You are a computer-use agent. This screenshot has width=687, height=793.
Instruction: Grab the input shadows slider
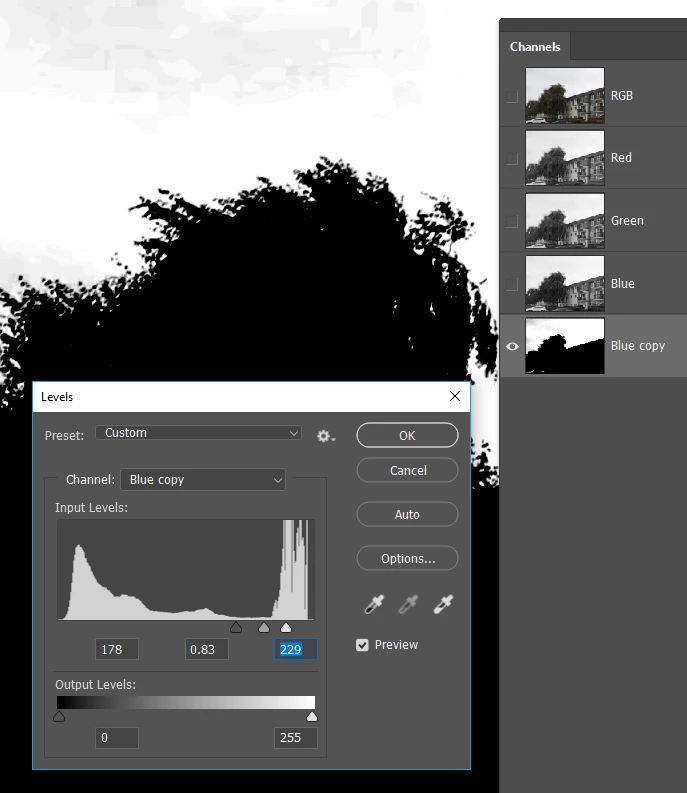tap(236, 628)
